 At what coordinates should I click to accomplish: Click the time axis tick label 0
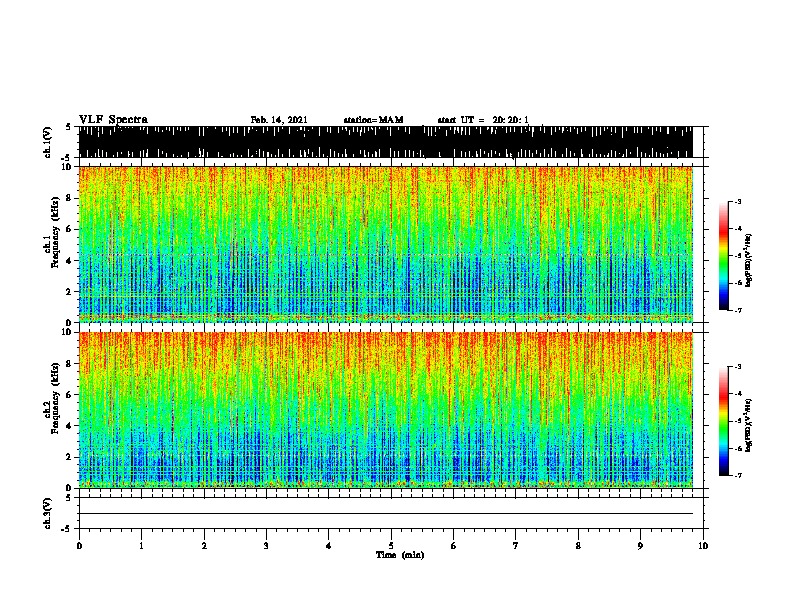(x=79, y=545)
